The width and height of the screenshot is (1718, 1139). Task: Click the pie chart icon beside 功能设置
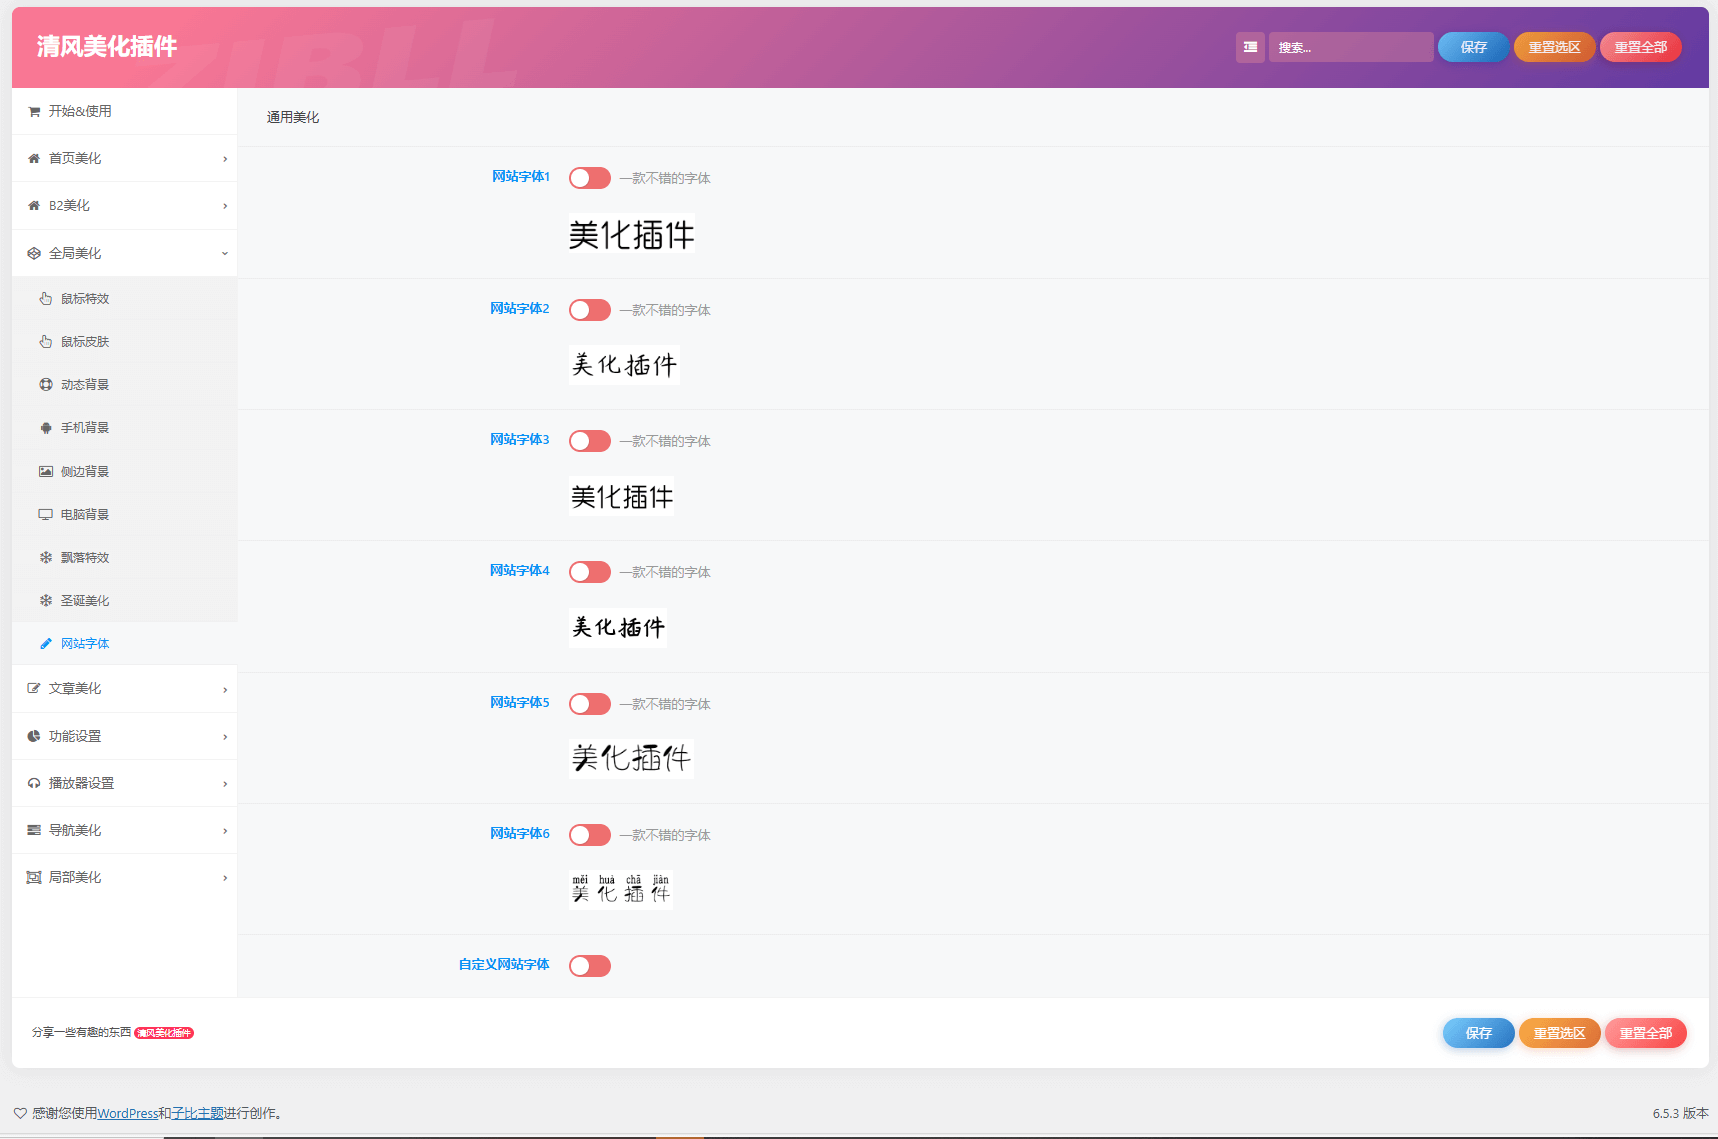tap(34, 736)
